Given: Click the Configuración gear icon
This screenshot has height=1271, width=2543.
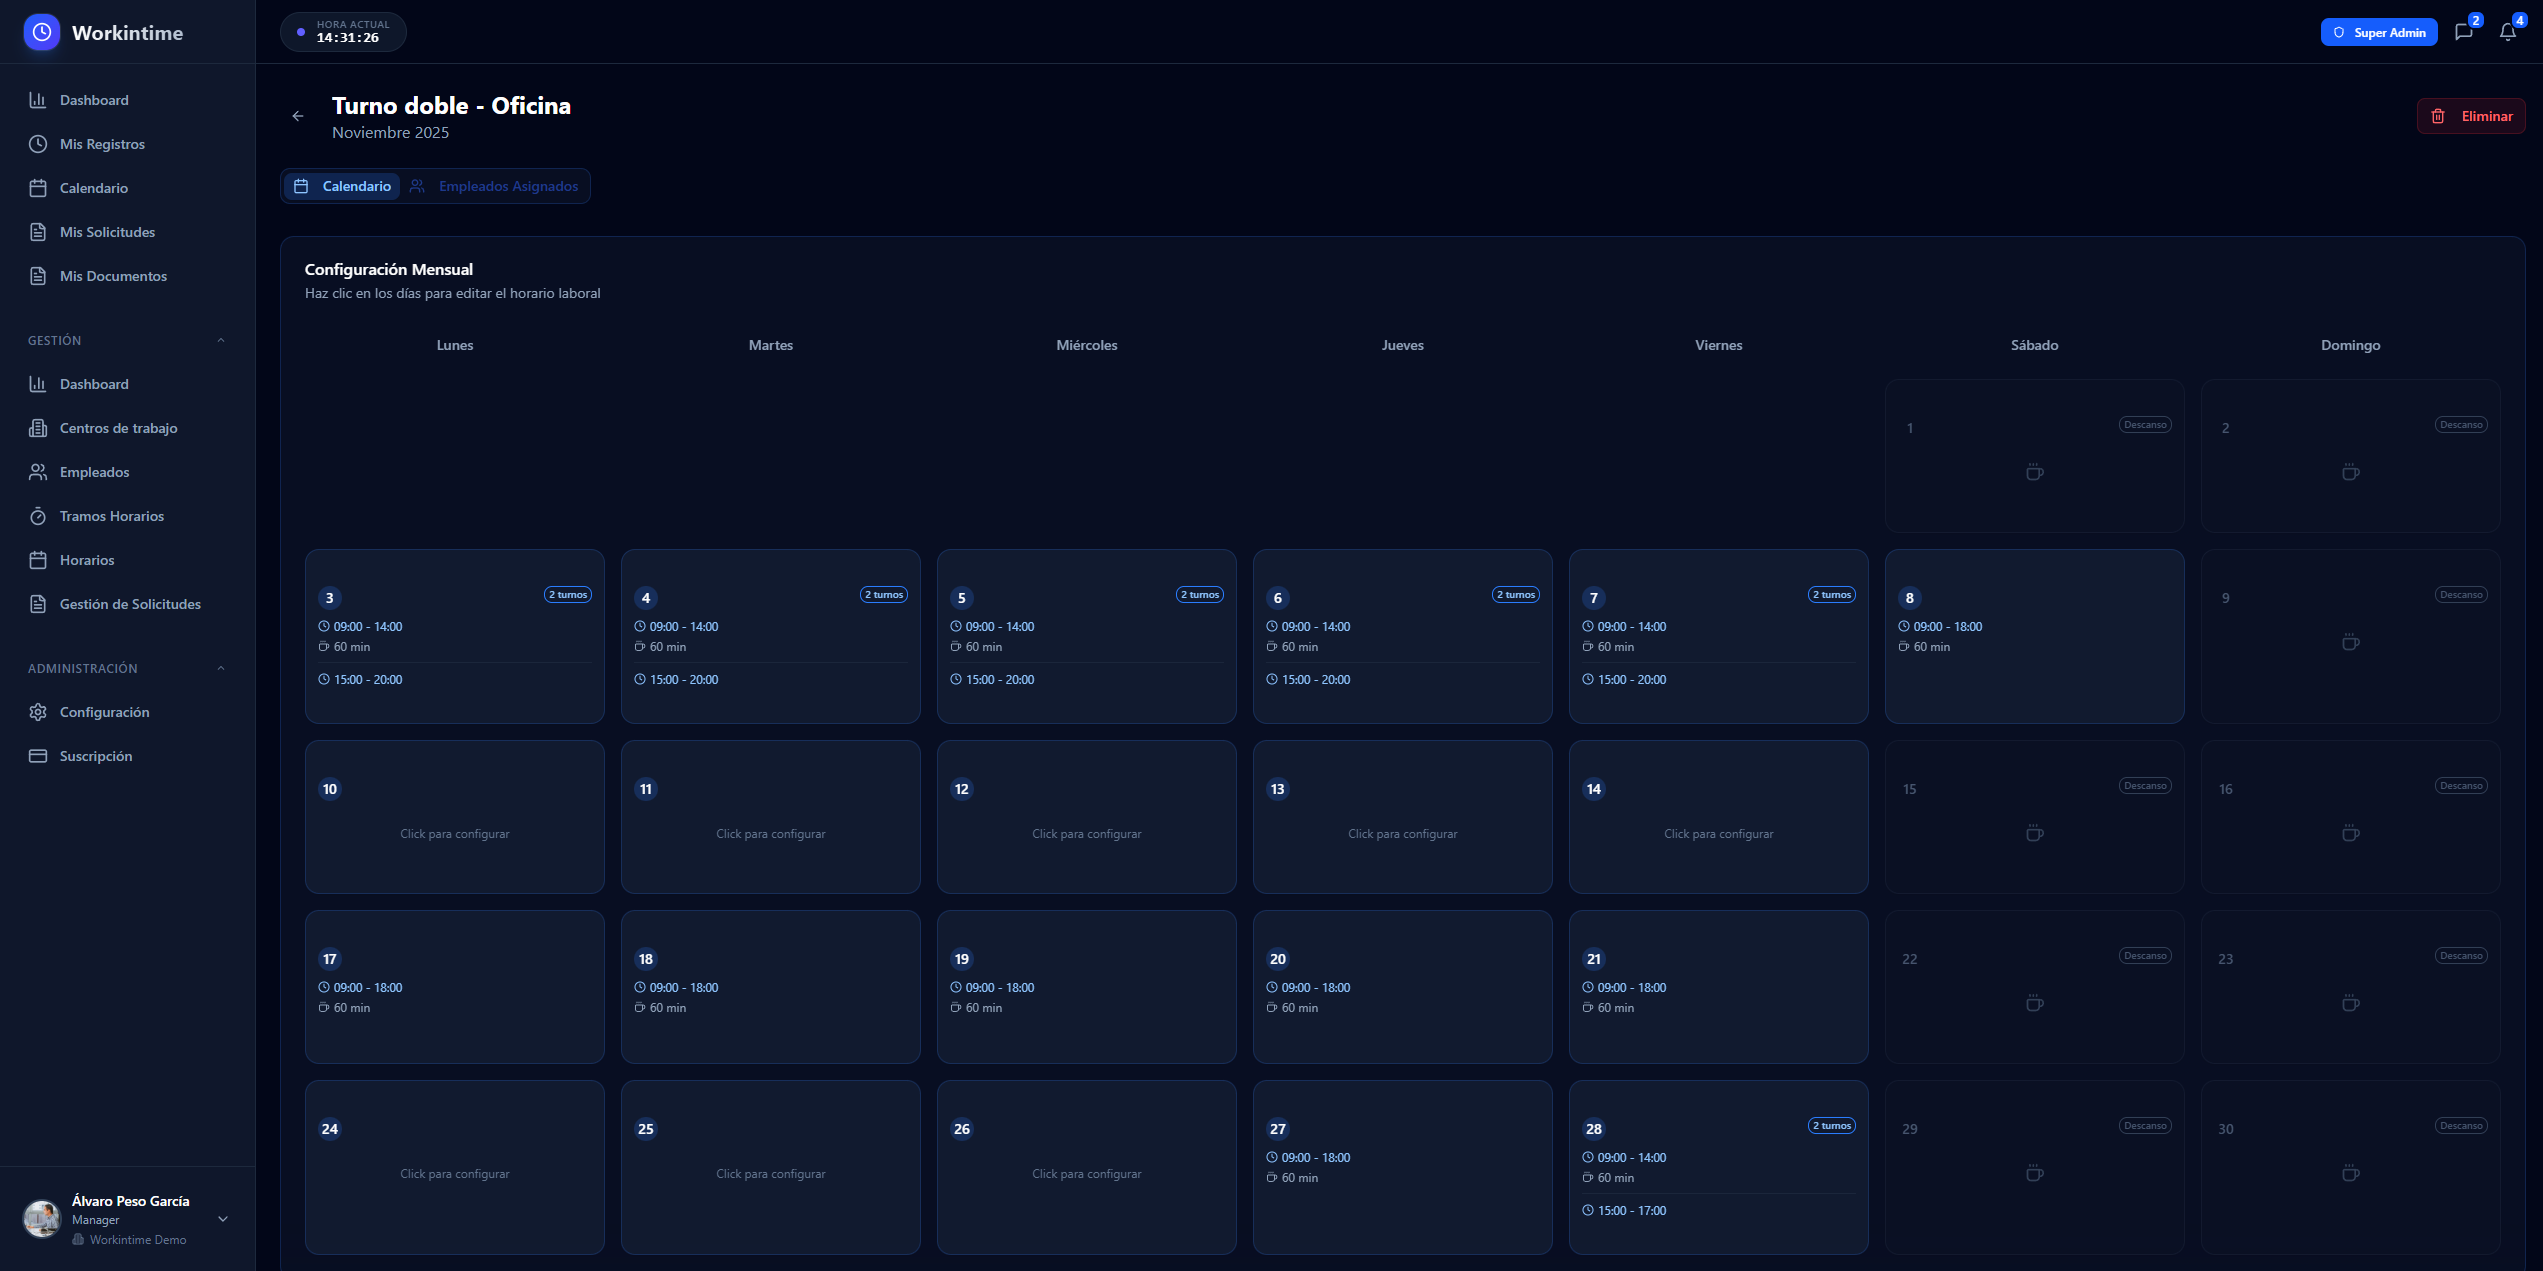Looking at the screenshot, I should (38, 712).
